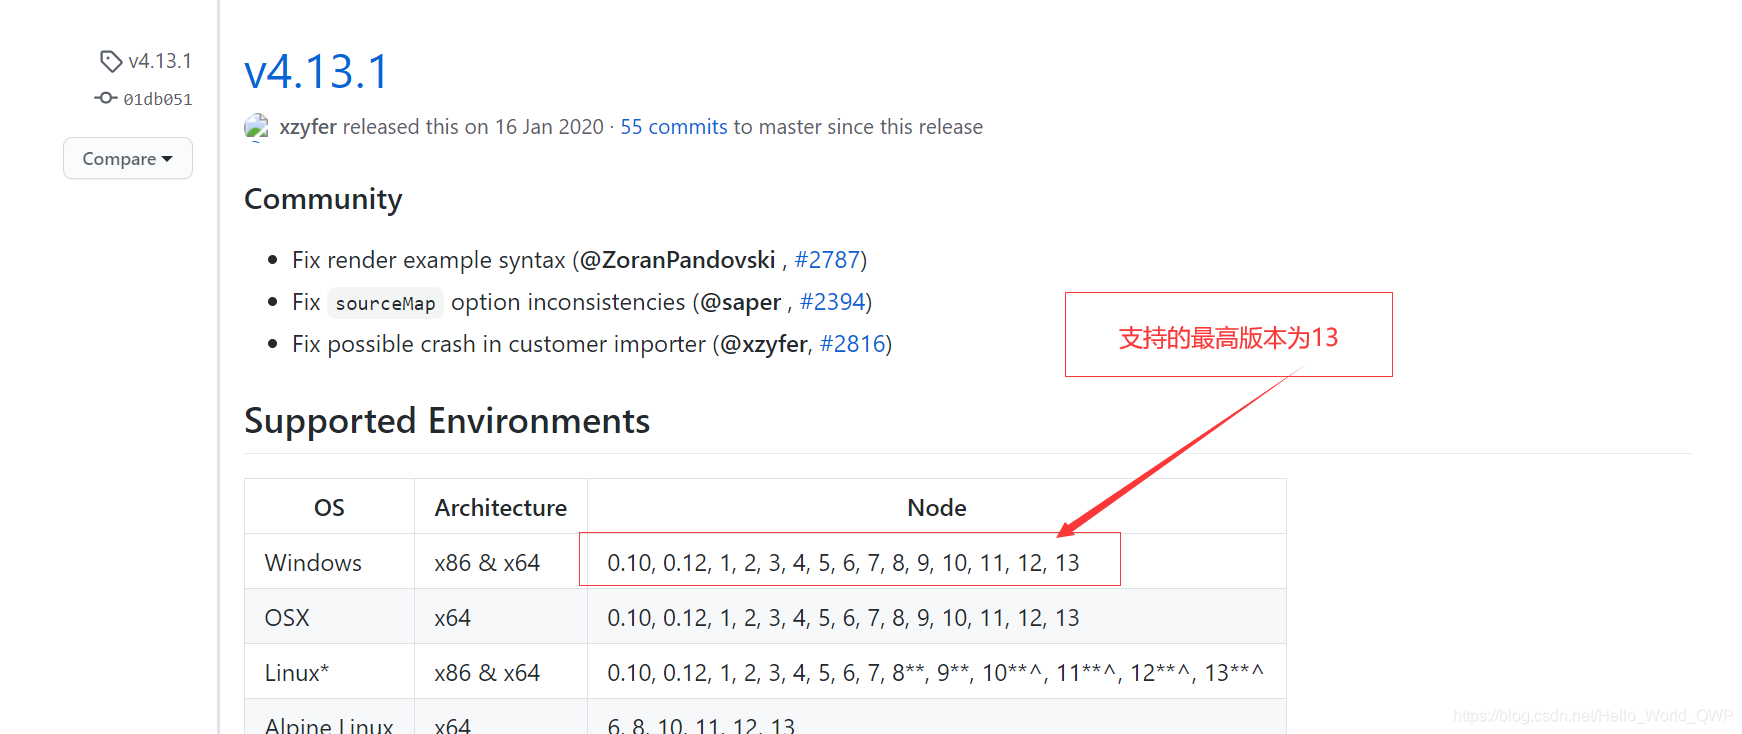The image size is (1742, 734).
Task: Click the Node column header
Action: (x=936, y=508)
